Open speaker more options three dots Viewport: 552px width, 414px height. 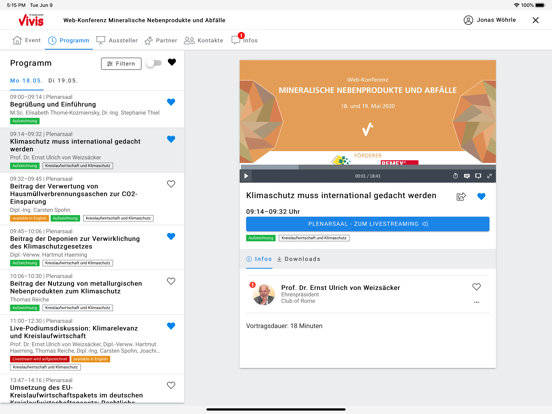(476, 302)
